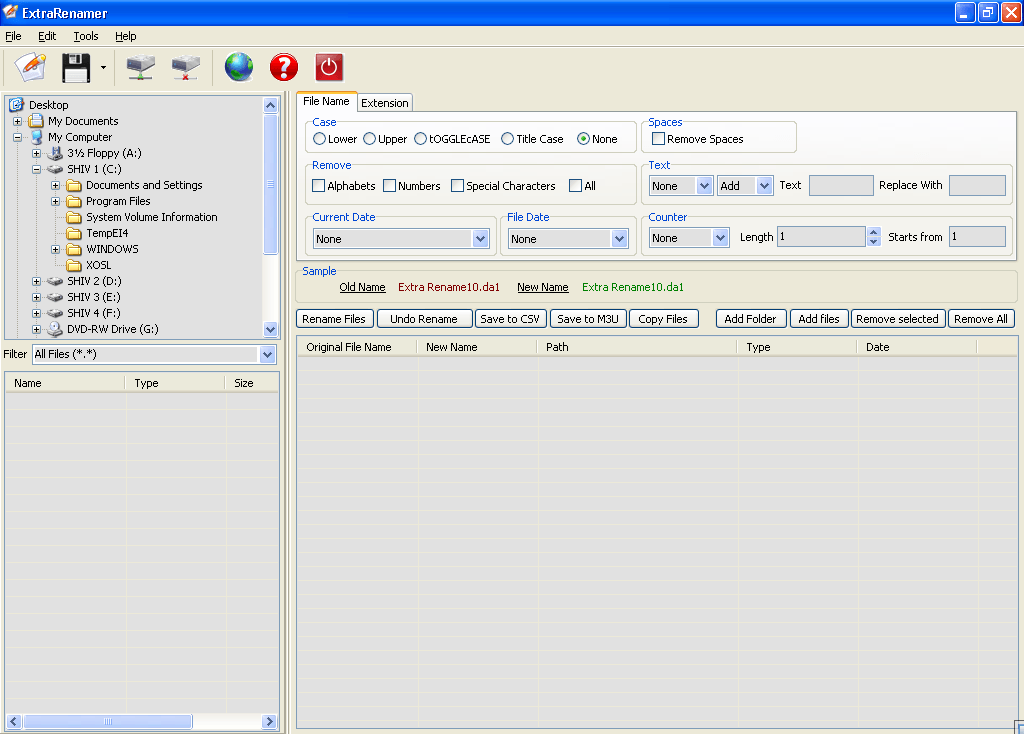Check the Special Characters checkbox
The height and width of the screenshot is (734, 1024).
click(x=457, y=185)
